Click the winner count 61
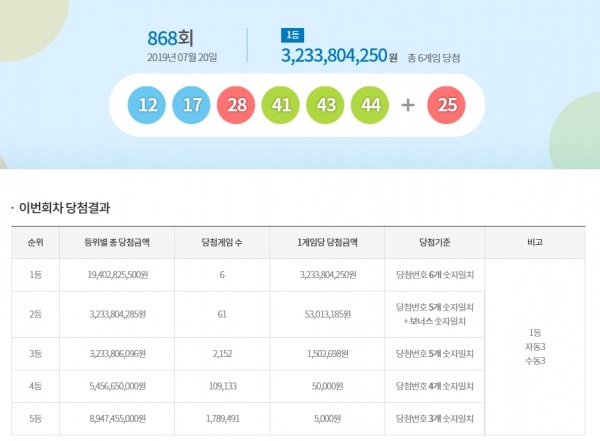Screen dimensions: 600x441 [x=222, y=314]
